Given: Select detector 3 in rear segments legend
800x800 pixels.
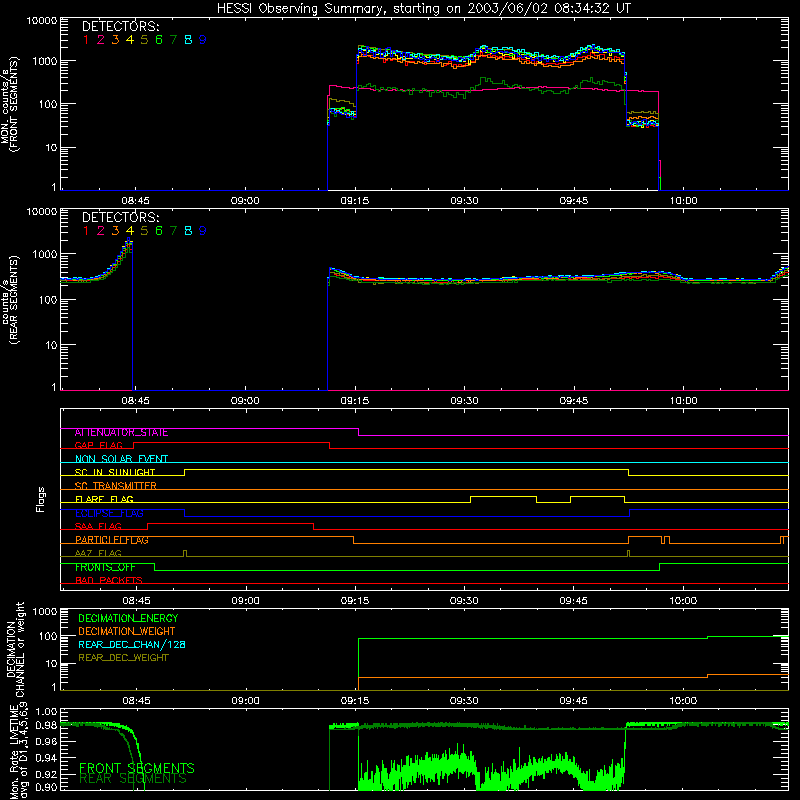Looking at the screenshot, I should (115, 231).
